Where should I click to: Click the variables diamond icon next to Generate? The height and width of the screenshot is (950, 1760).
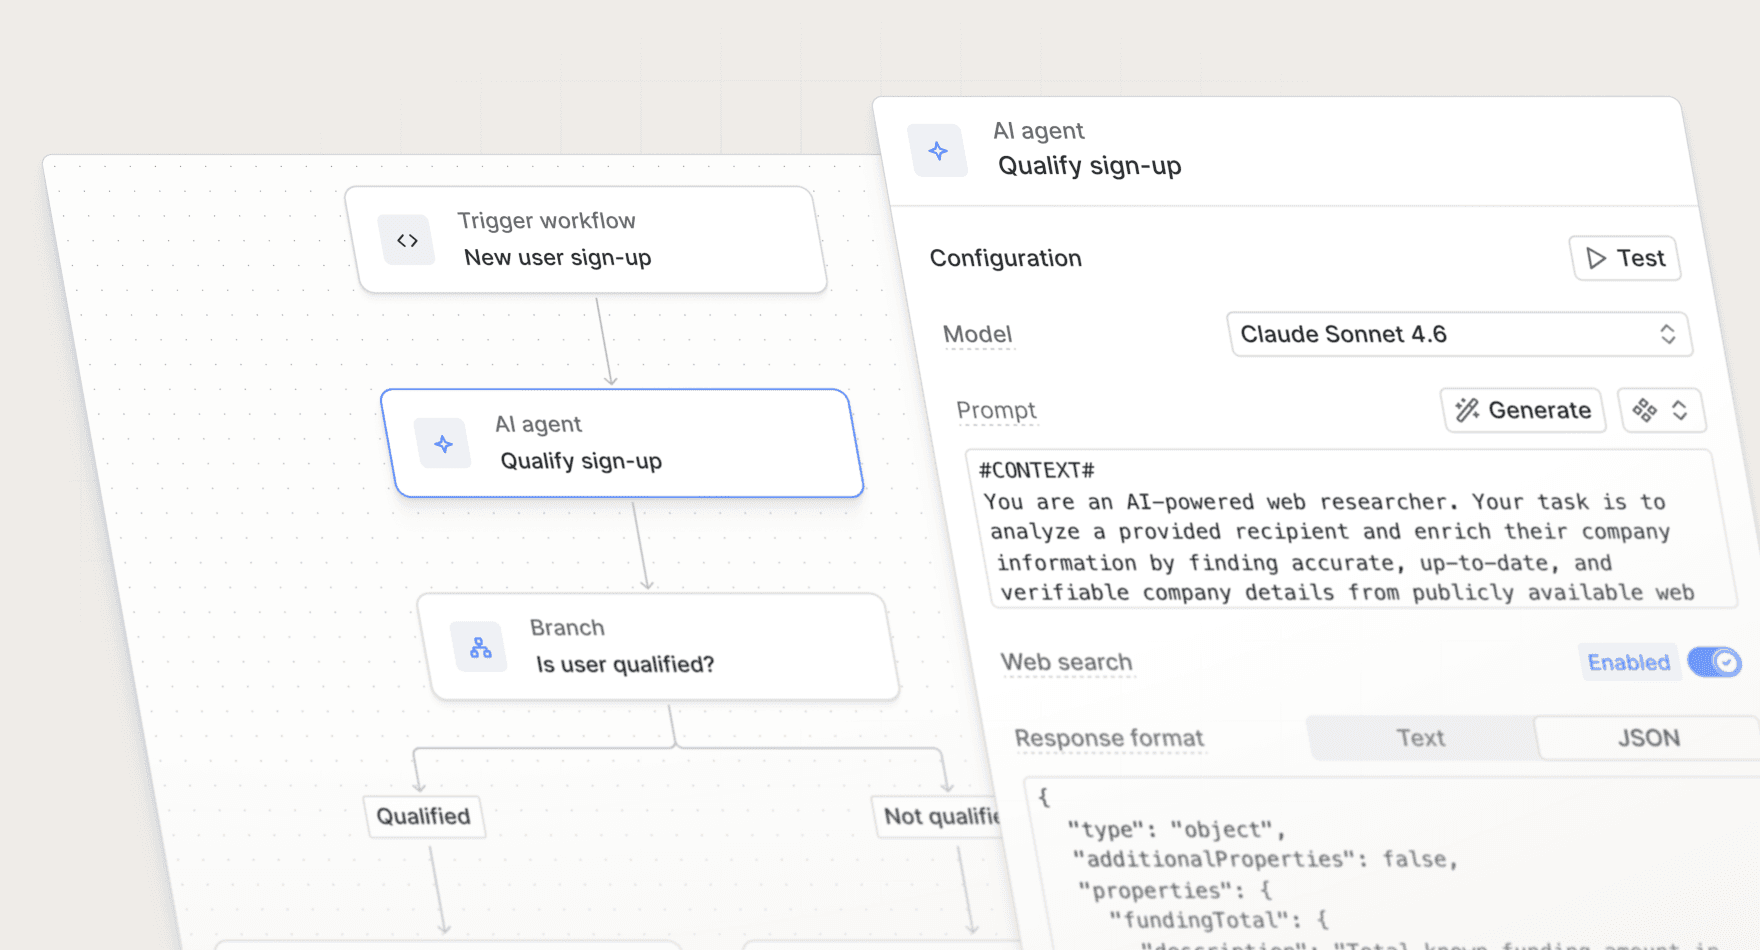click(1644, 410)
